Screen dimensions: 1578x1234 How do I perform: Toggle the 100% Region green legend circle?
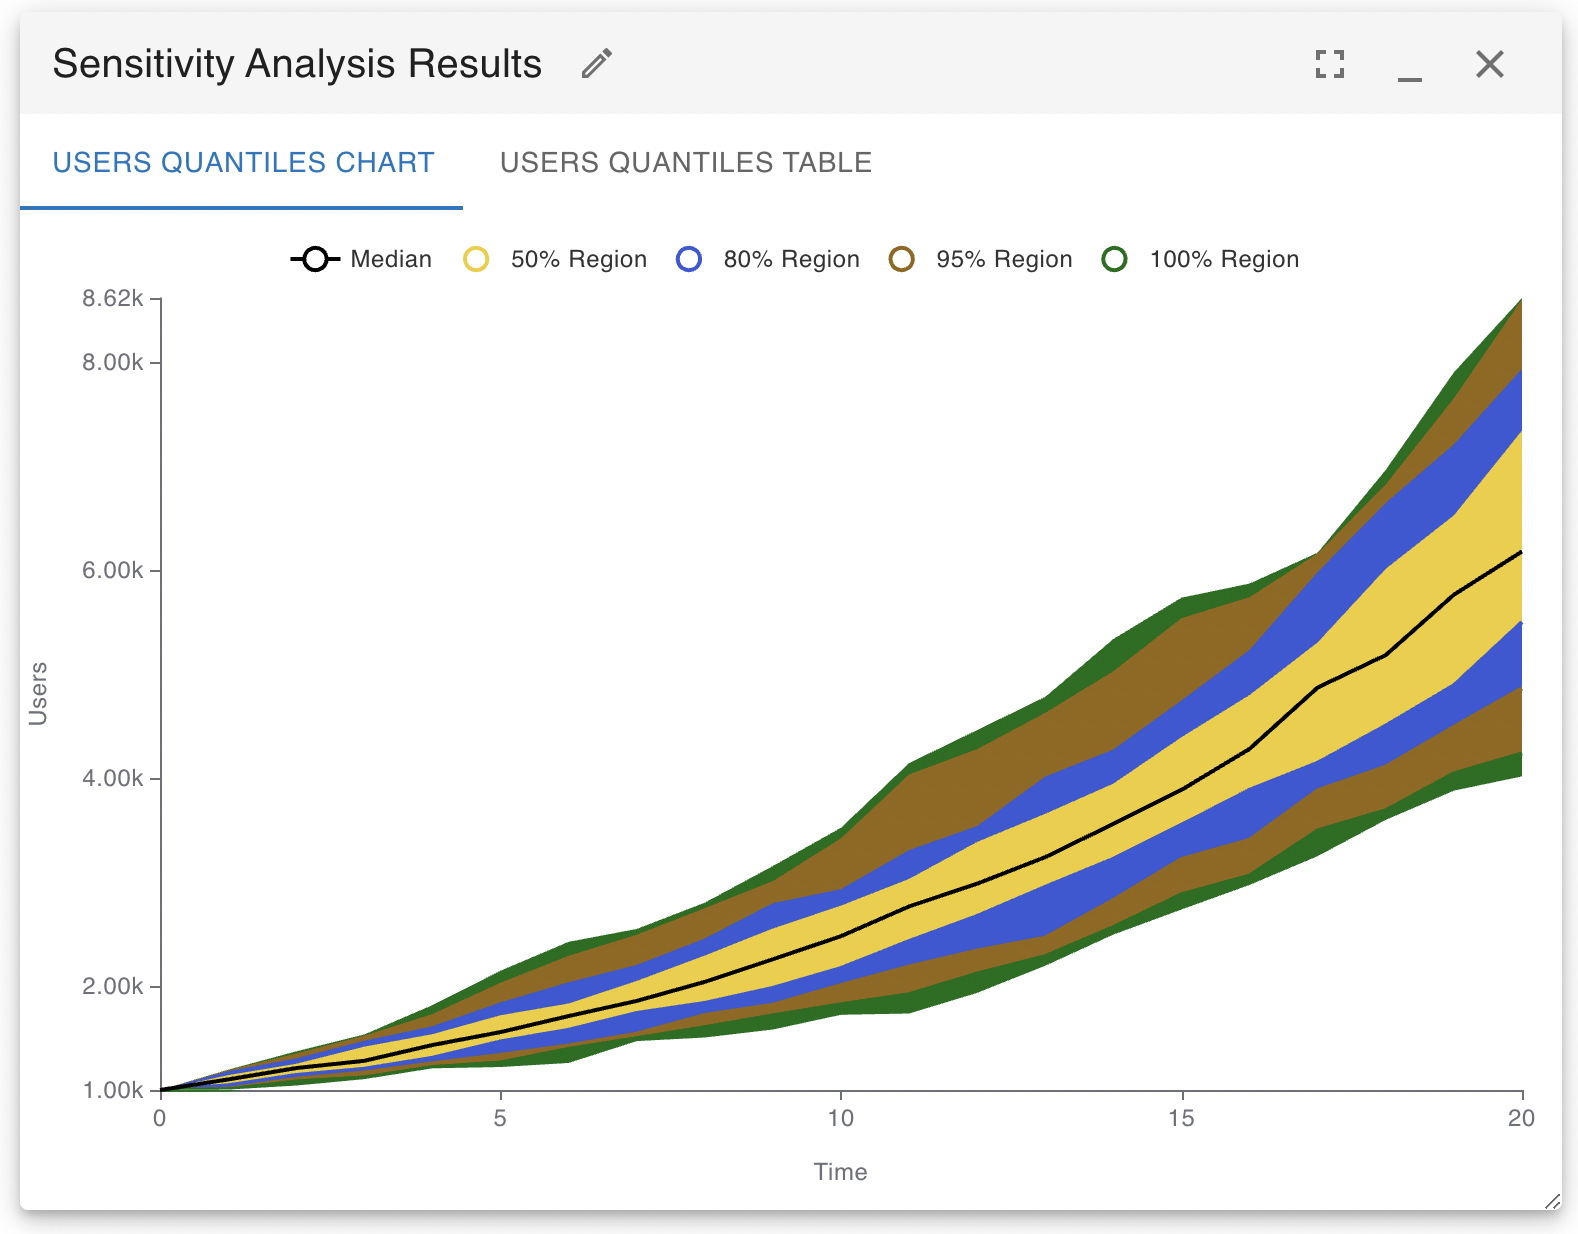pyautogui.click(x=1115, y=259)
